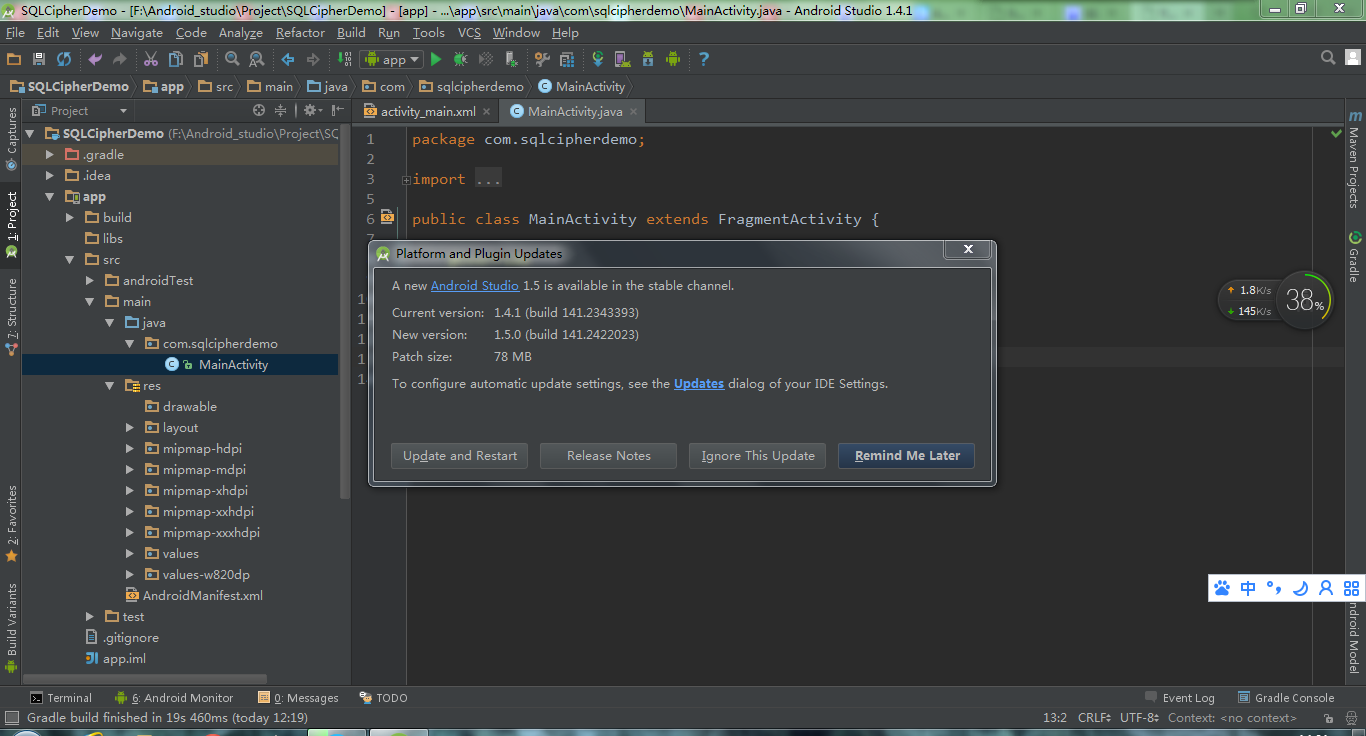Open the Terminal tool window tab
The width and height of the screenshot is (1366, 736).
coord(61,698)
